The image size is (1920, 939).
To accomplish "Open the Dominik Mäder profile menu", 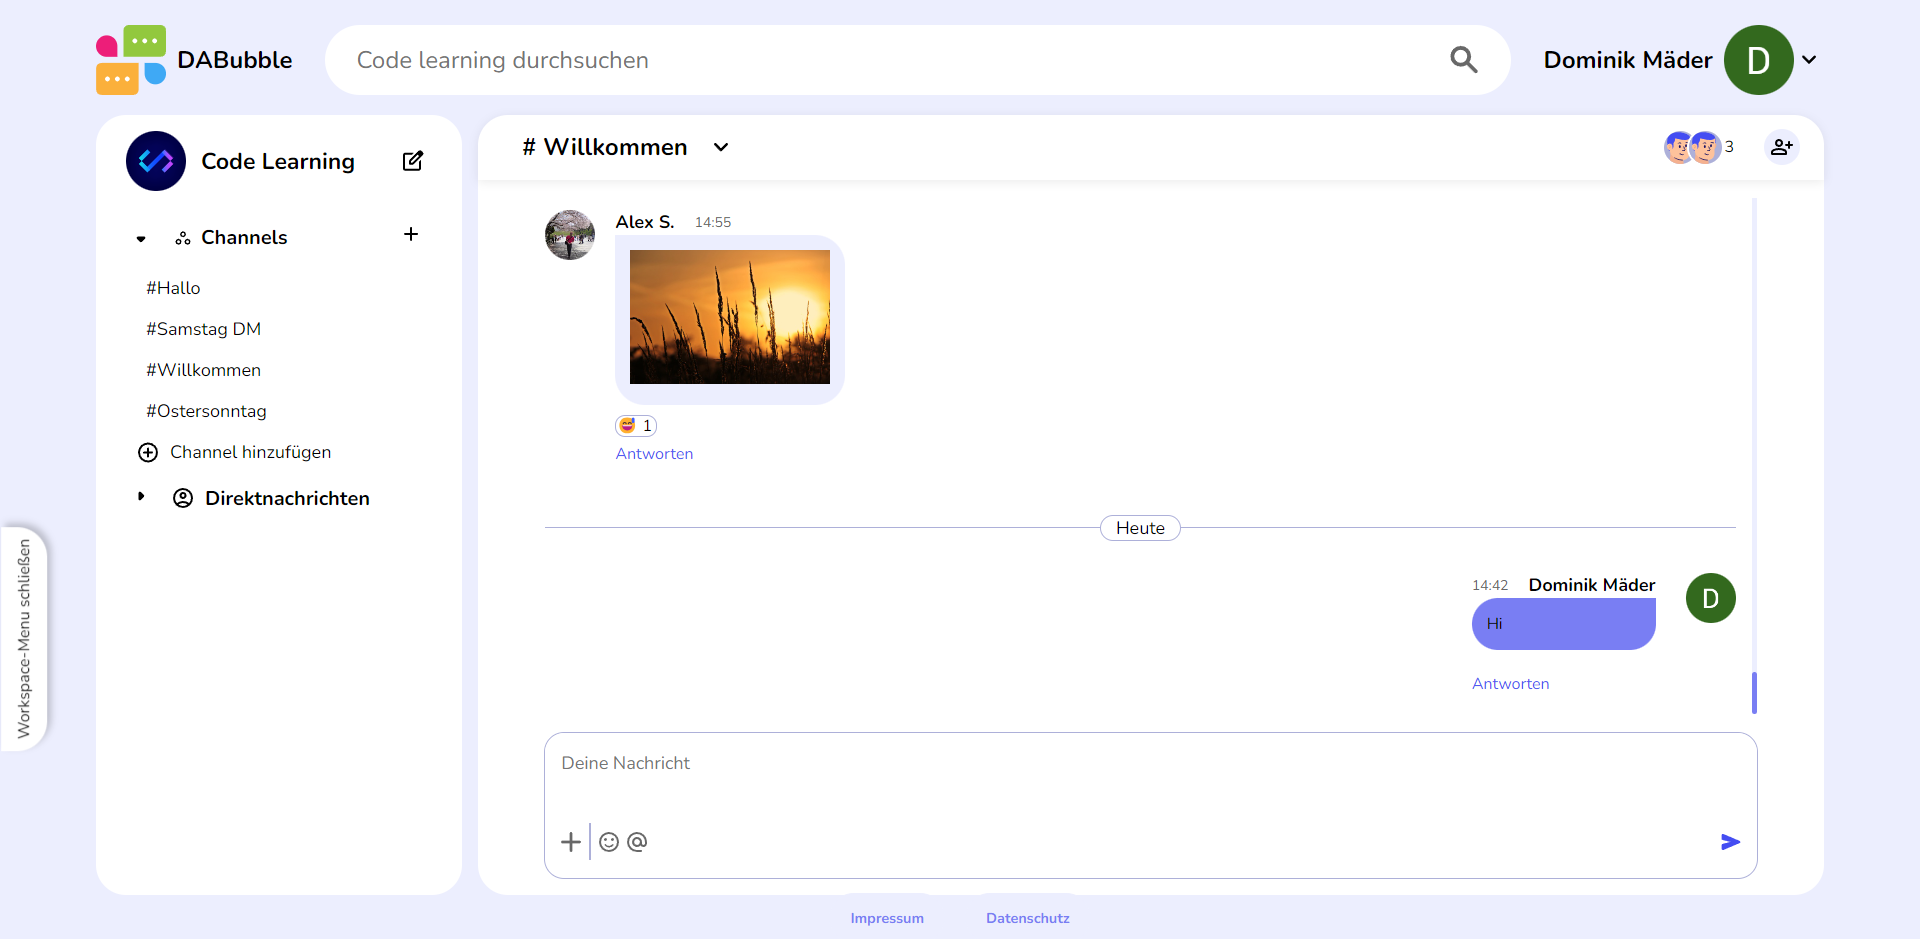I will pyautogui.click(x=1810, y=60).
